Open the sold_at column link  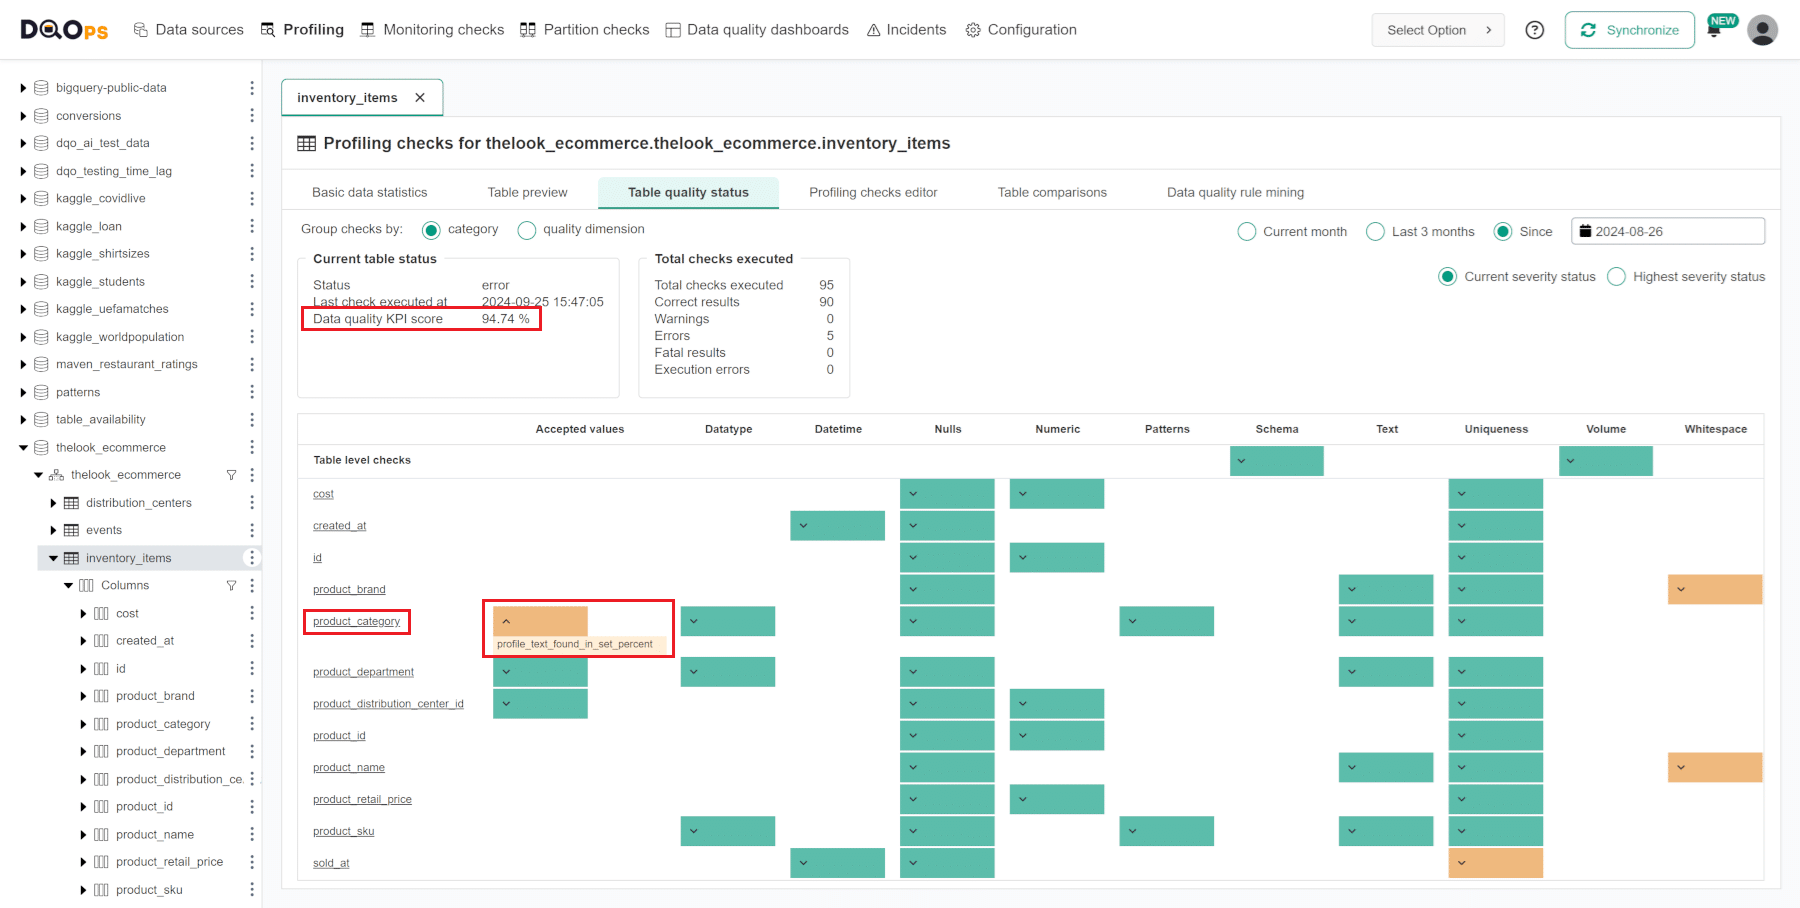[331, 863]
